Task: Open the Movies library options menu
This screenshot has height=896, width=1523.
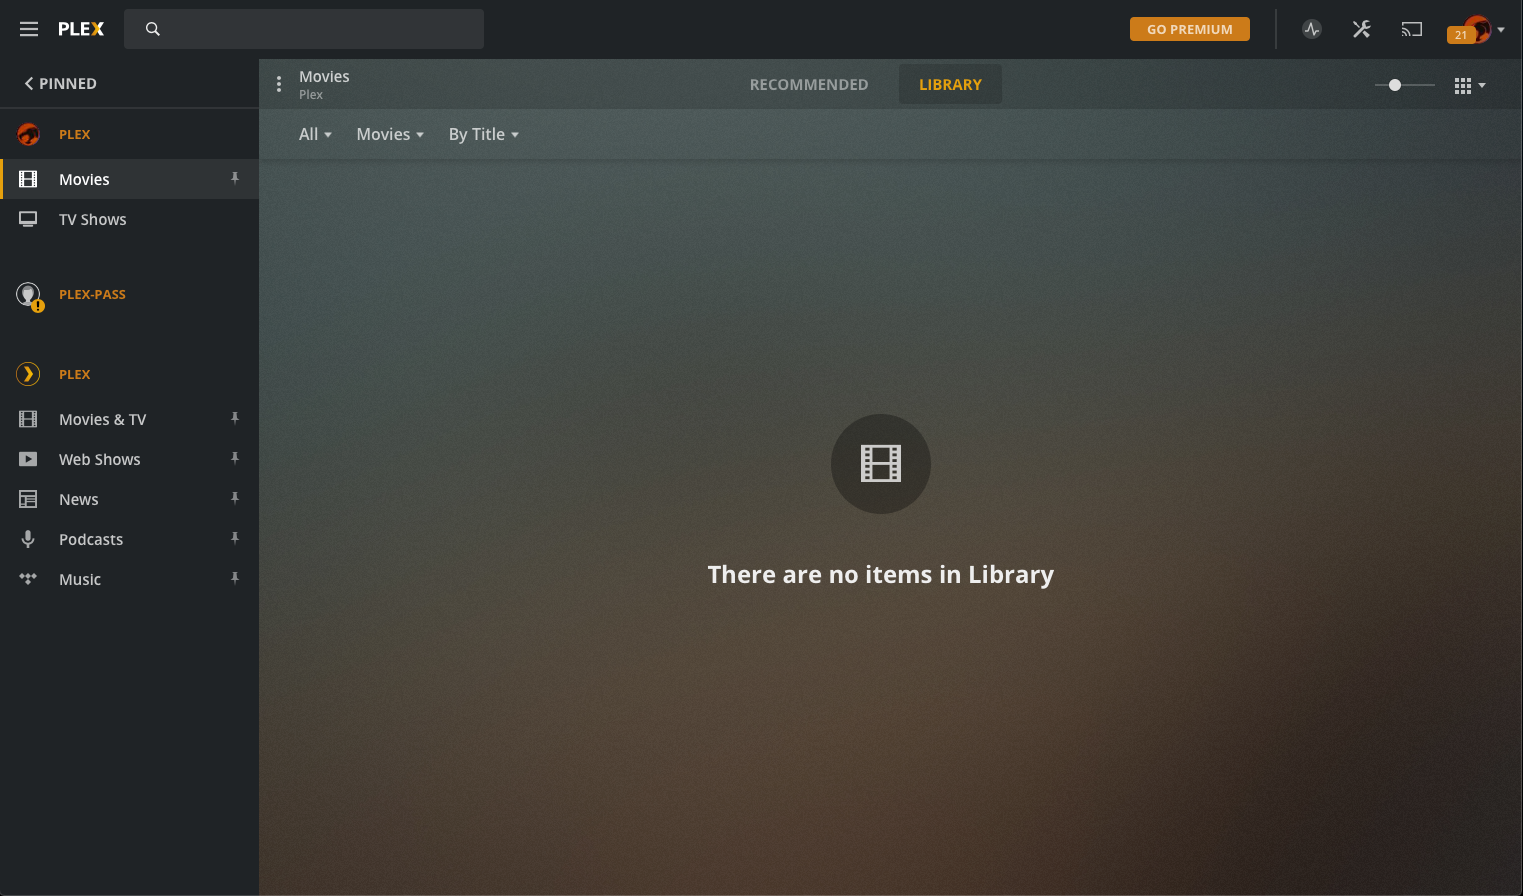Action: tap(279, 84)
